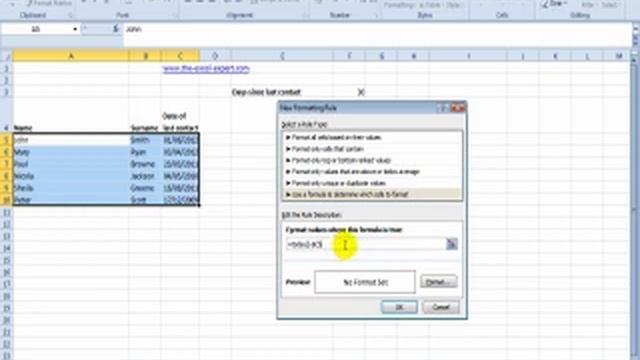Select row 10 header
The height and width of the screenshot is (360, 640).
(6, 200)
